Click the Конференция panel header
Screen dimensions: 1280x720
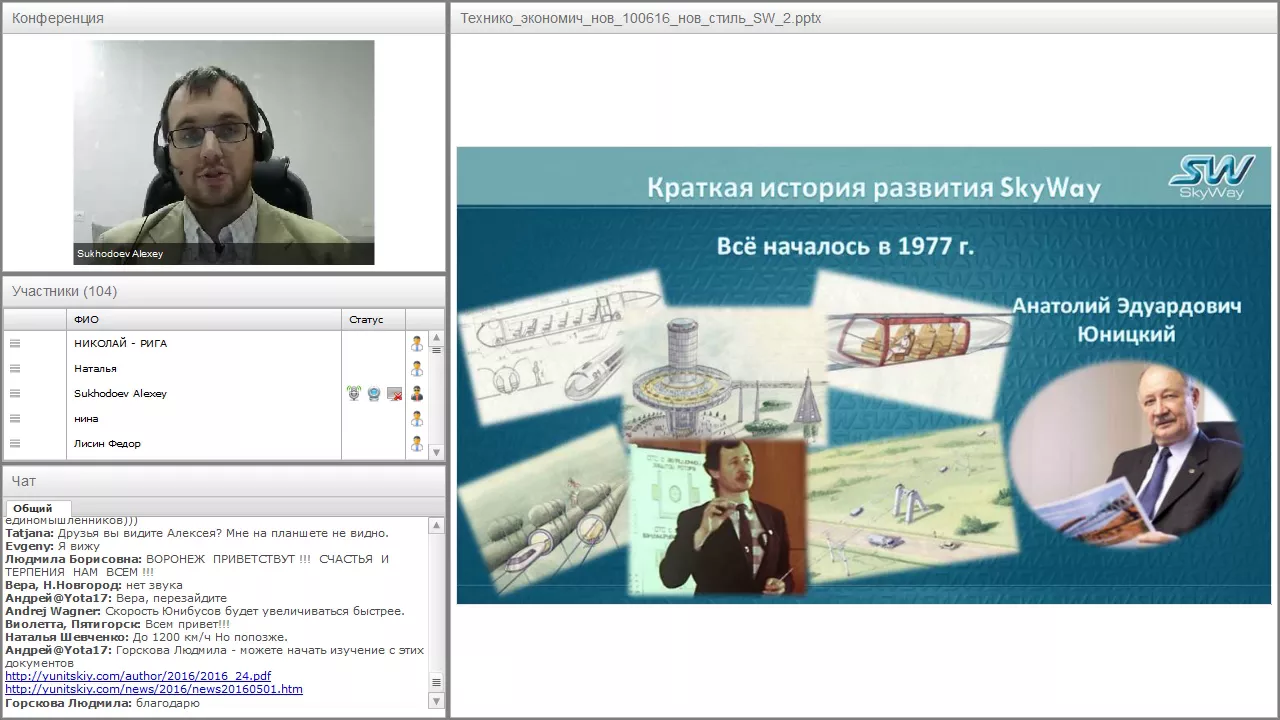tap(224, 18)
